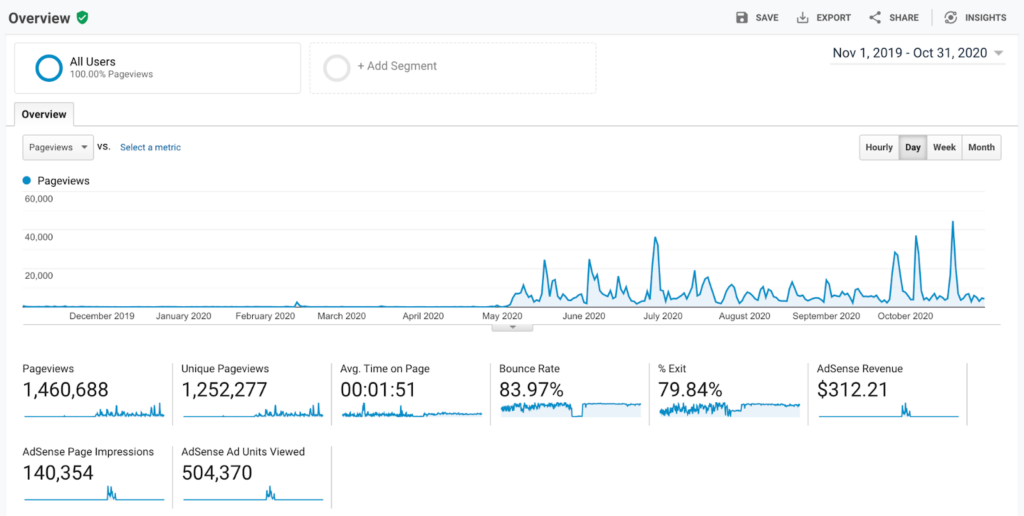Click the February 2020 axis label
The width and height of the screenshot is (1024, 516).
click(x=265, y=316)
